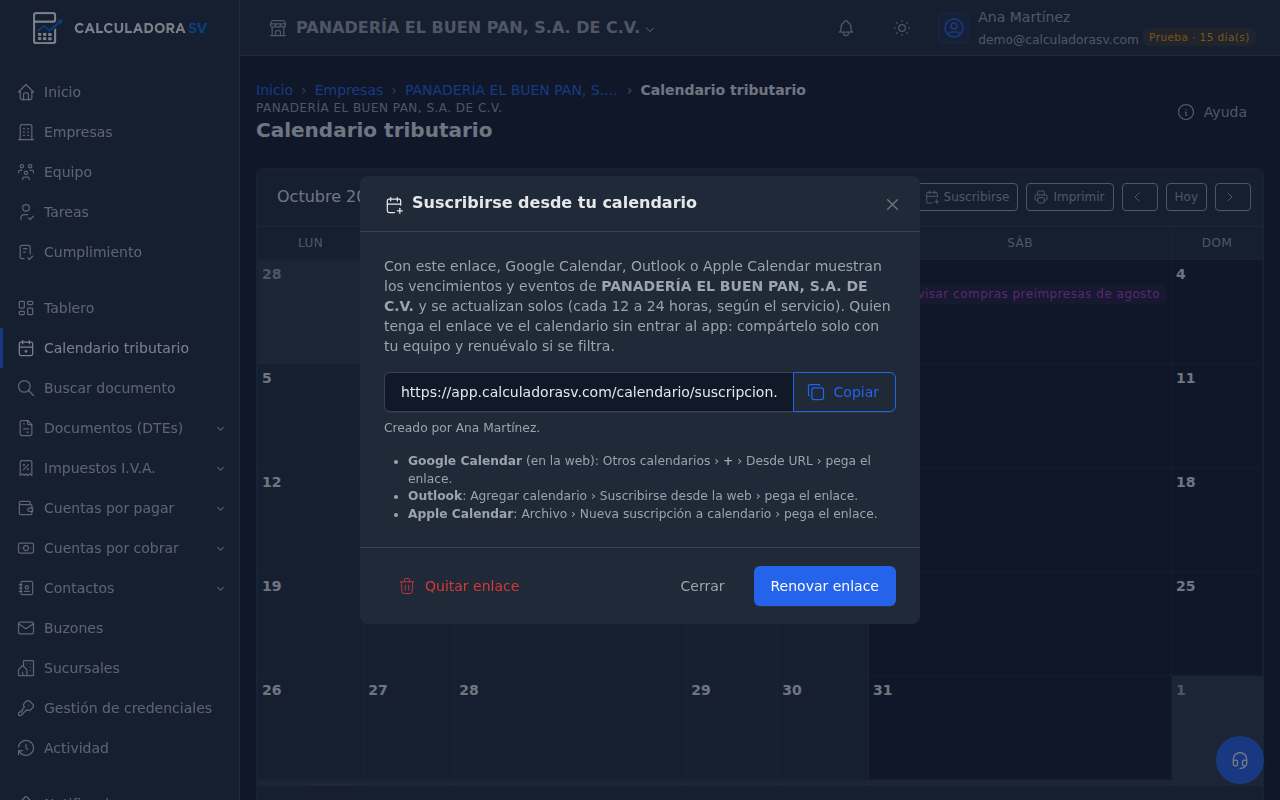The width and height of the screenshot is (1280, 800).
Task: Expand Documentos (DTEs) submenu
Action: click(120, 428)
